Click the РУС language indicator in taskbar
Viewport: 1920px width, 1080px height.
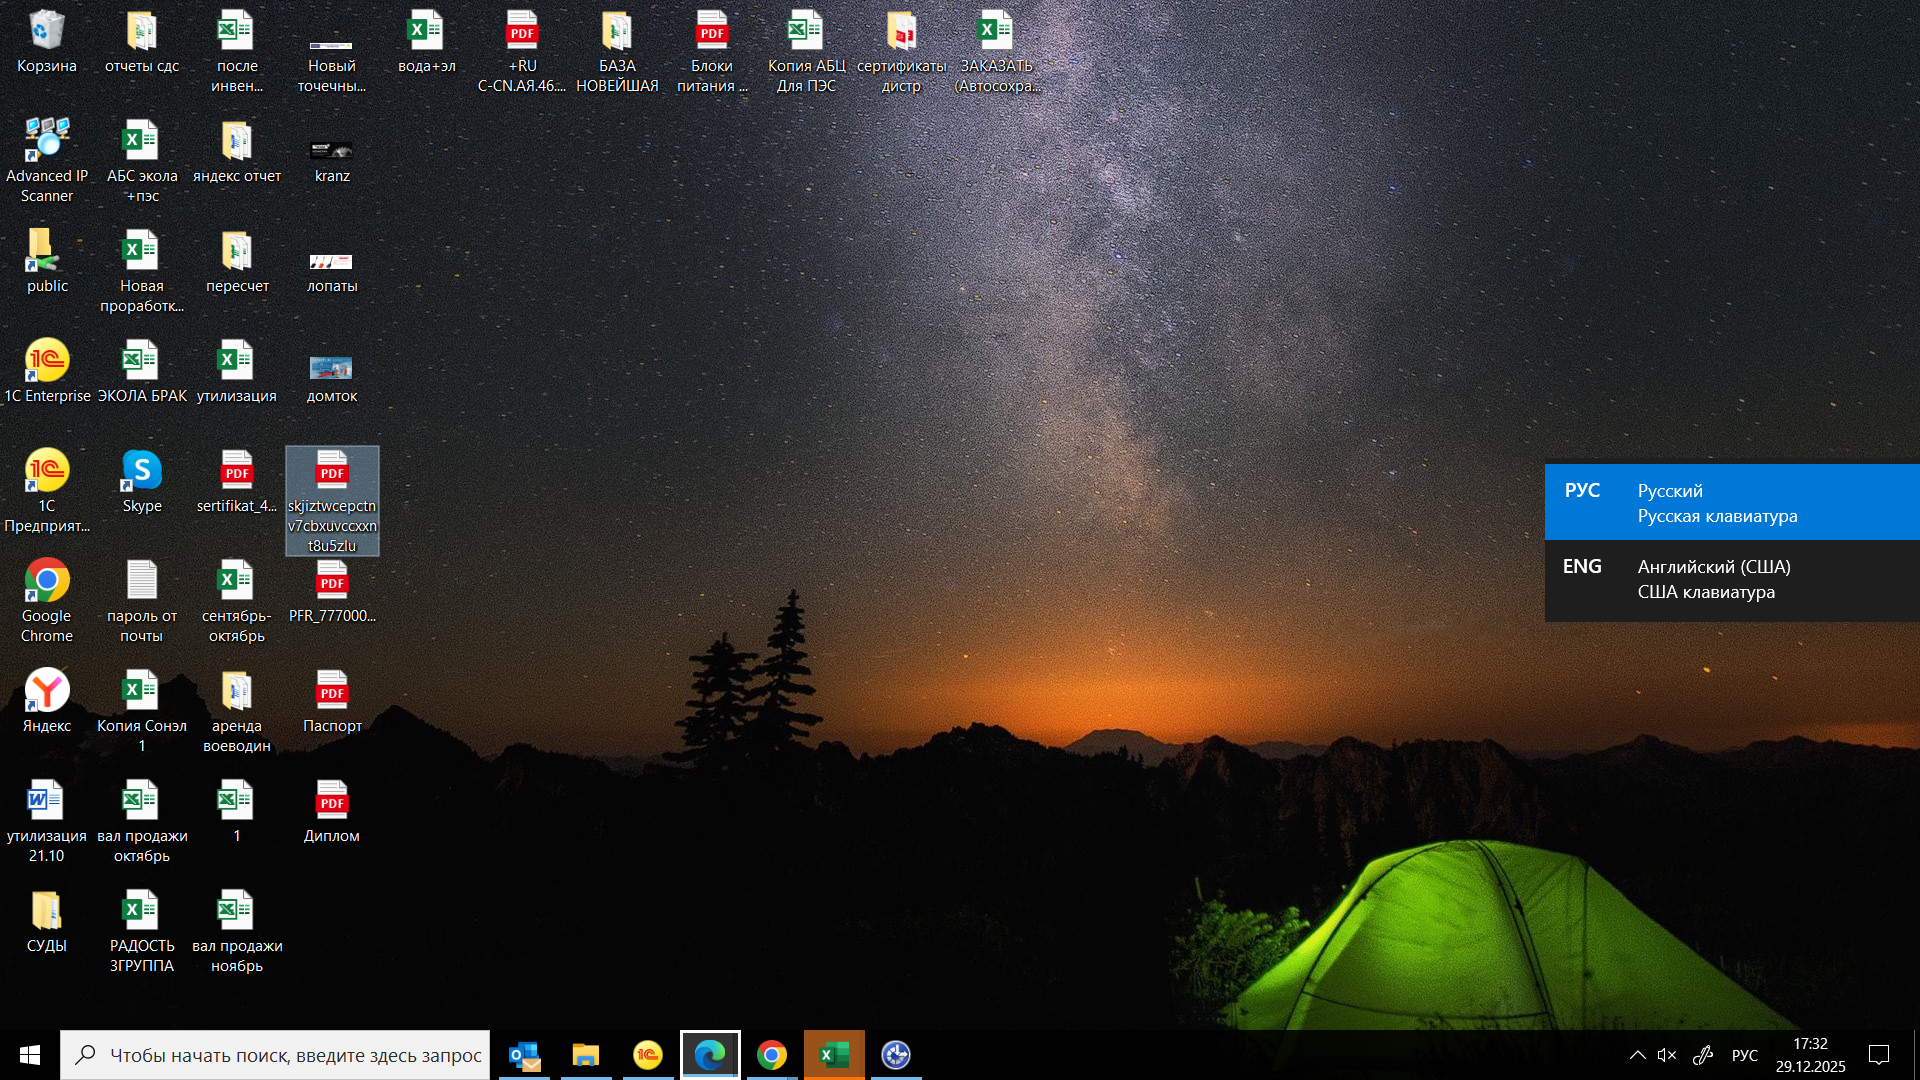tap(1744, 1055)
